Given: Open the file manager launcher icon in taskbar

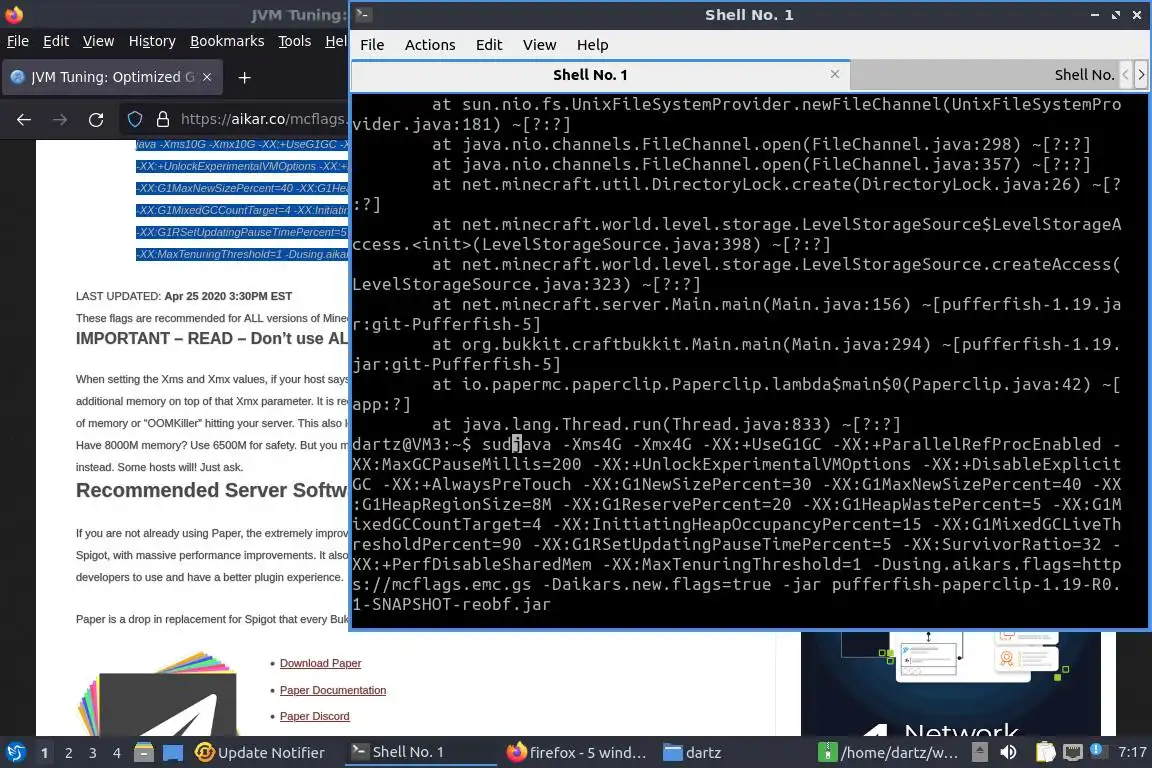Looking at the screenshot, I should 144,753.
